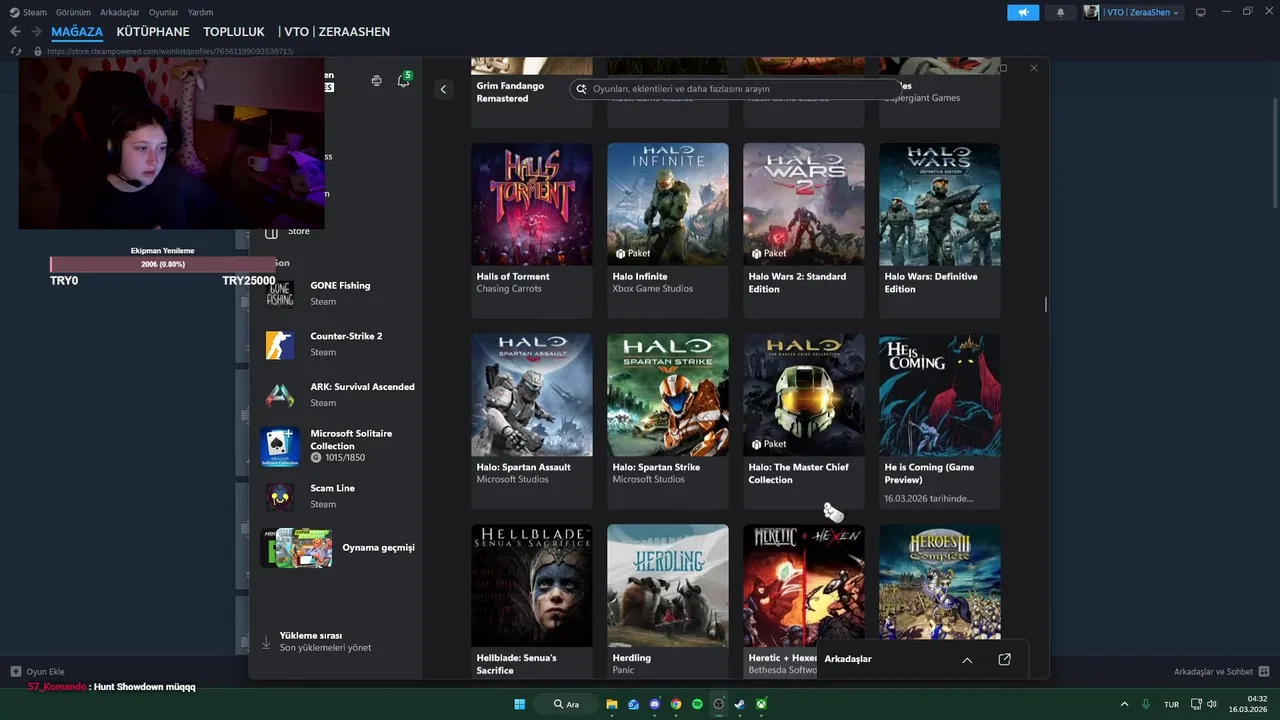Open Xbox app from the taskbar
The height and width of the screenshot is (720, 1280).
(x=761, y=704)
